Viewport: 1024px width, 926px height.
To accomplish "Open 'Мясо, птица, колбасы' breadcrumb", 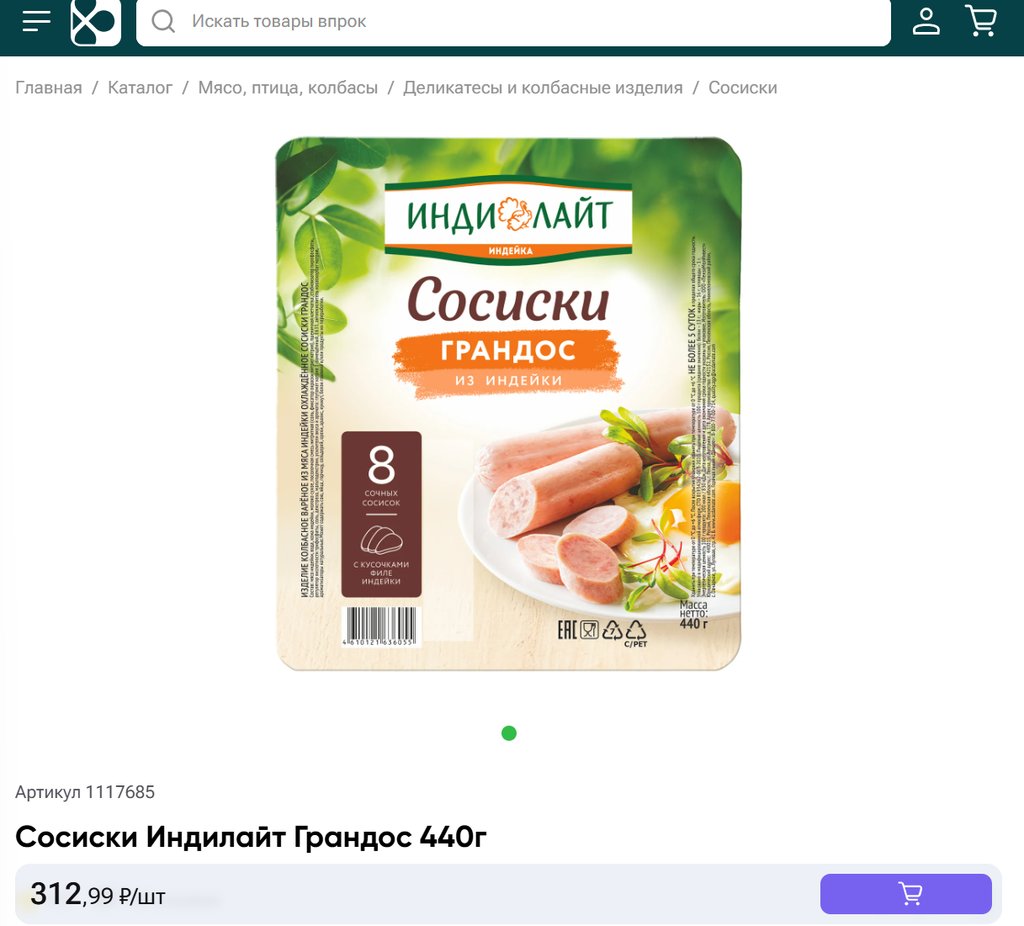I will point(288,88).
